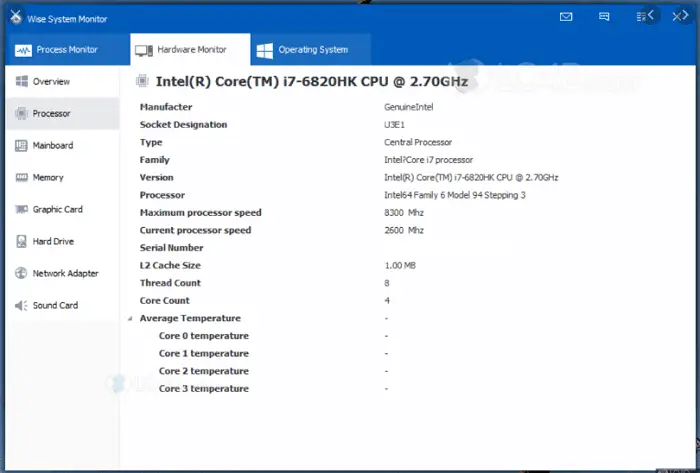Screen dimensions: 700x473
Task: Open Hard Drive label in sidebar
Action: click(x=53, y=241)
